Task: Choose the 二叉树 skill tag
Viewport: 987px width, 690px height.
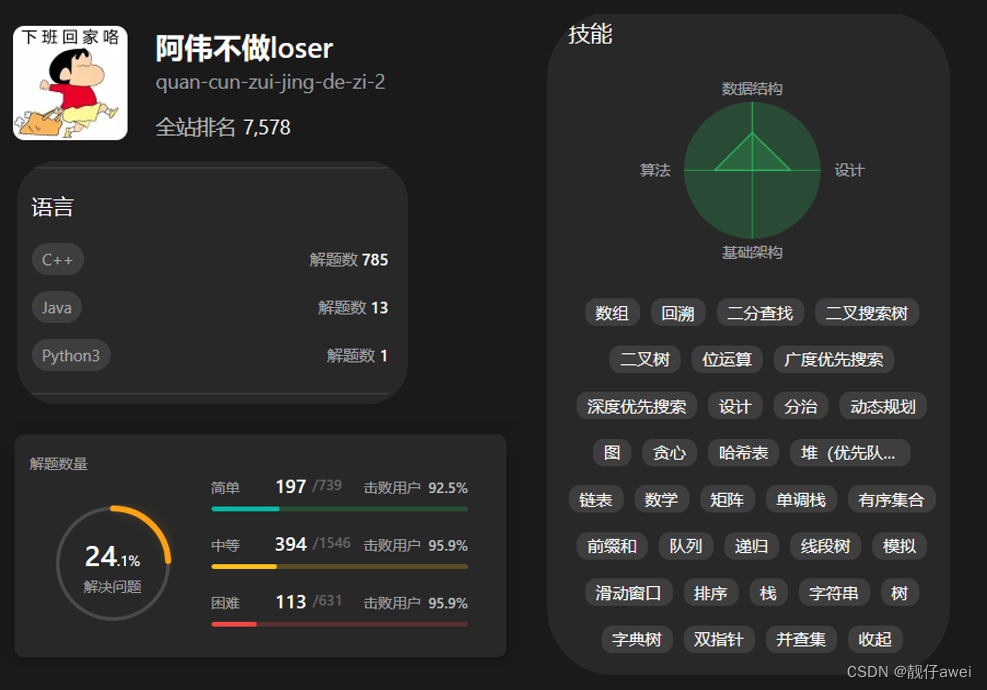Action: tap(645, 359)
